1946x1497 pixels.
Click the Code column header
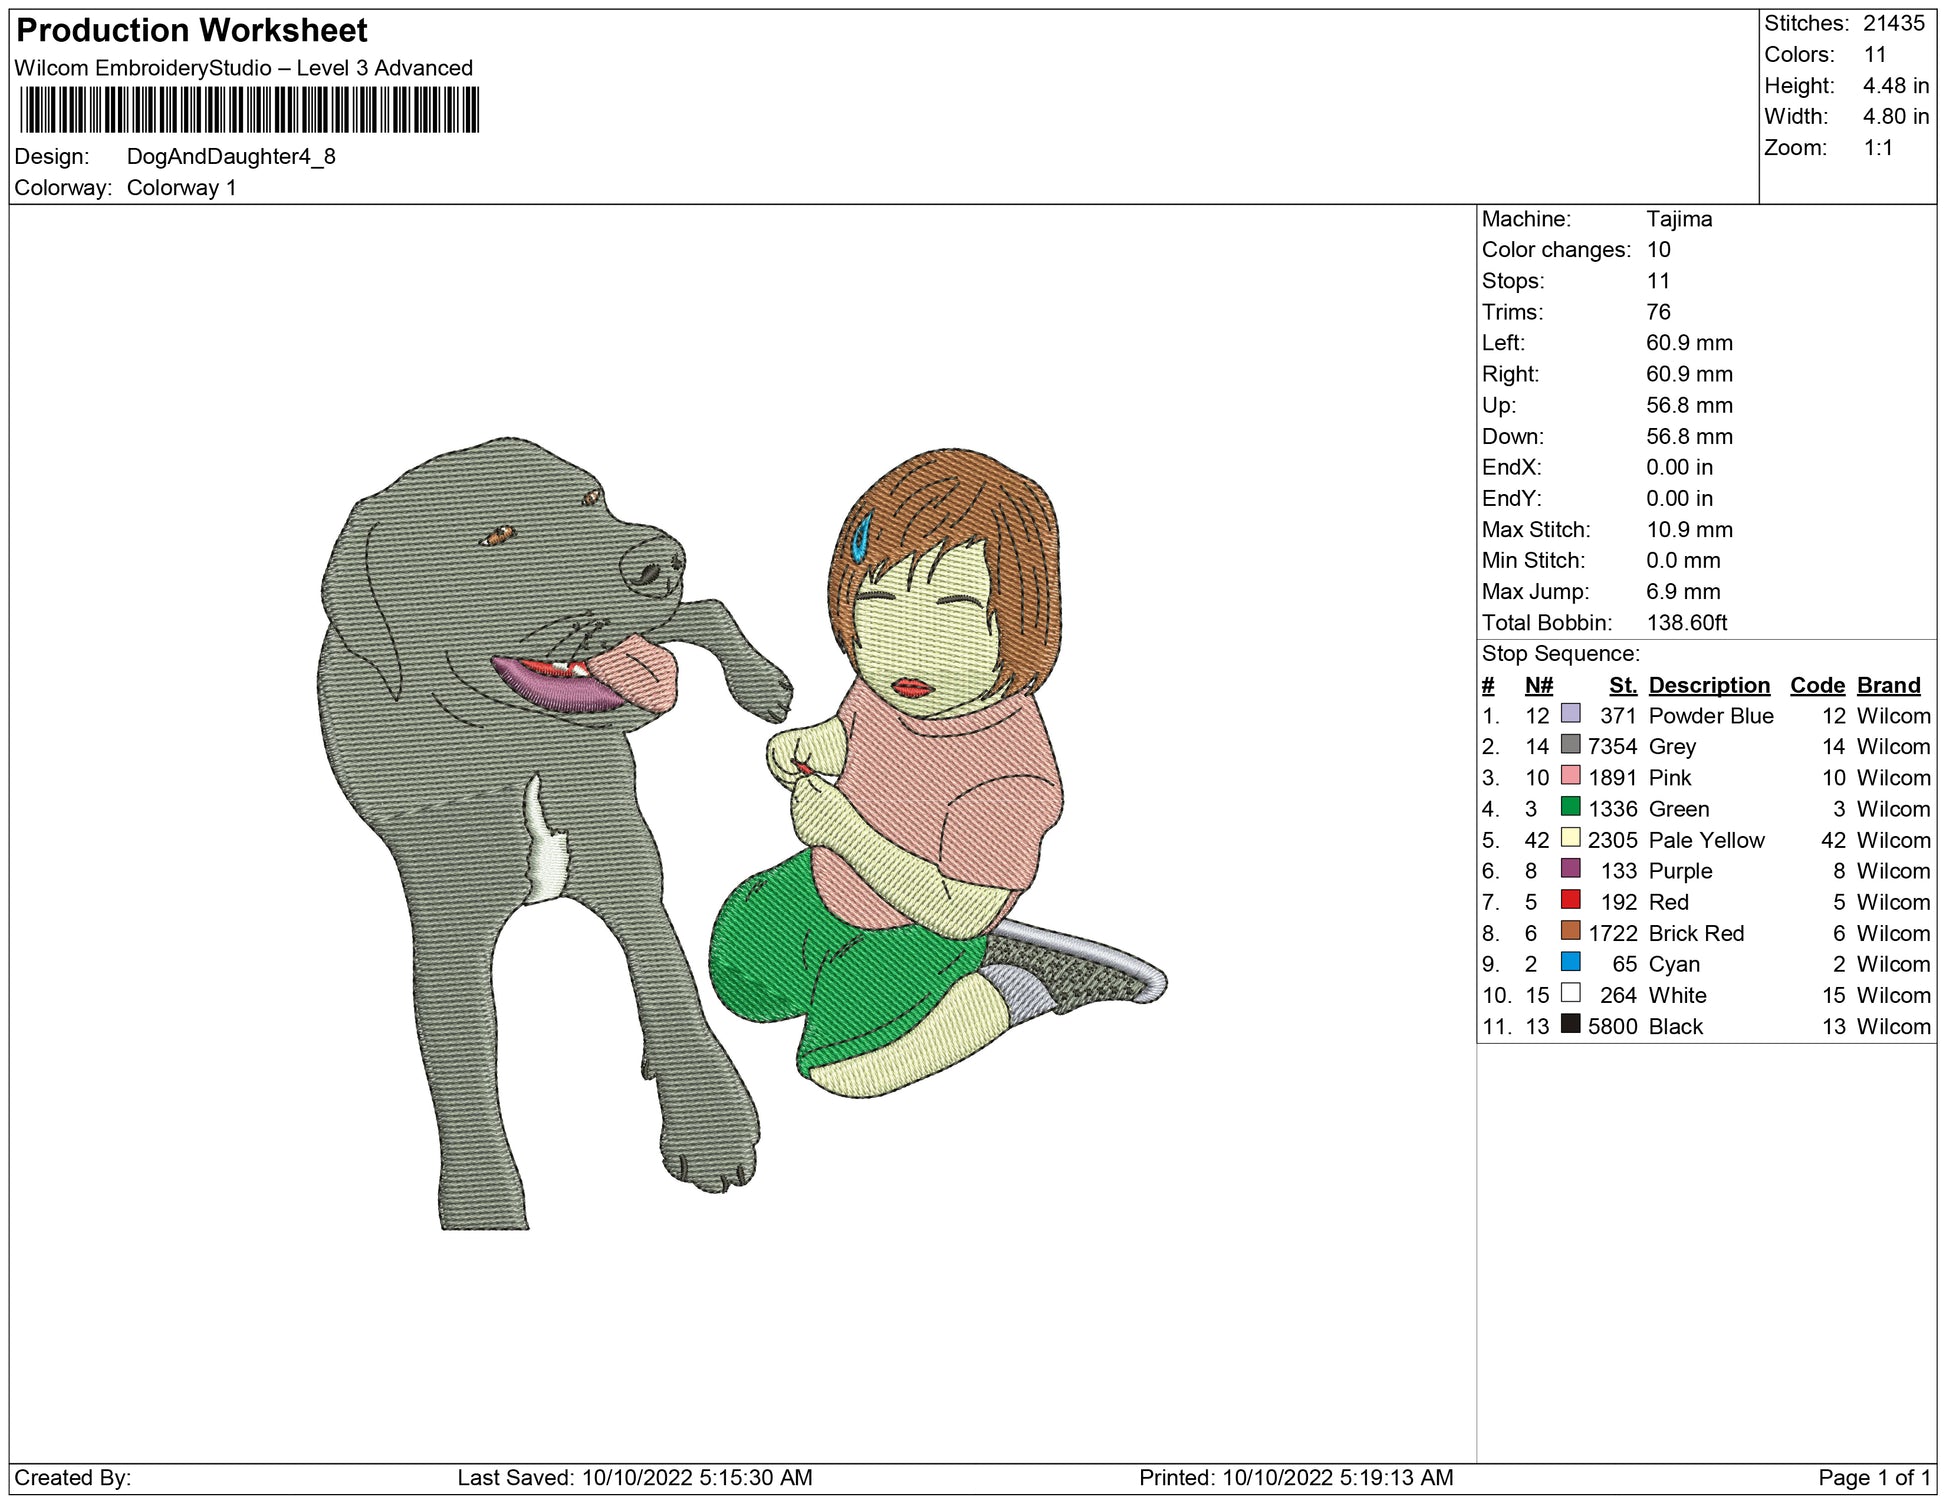click(x=1816, y=685)
